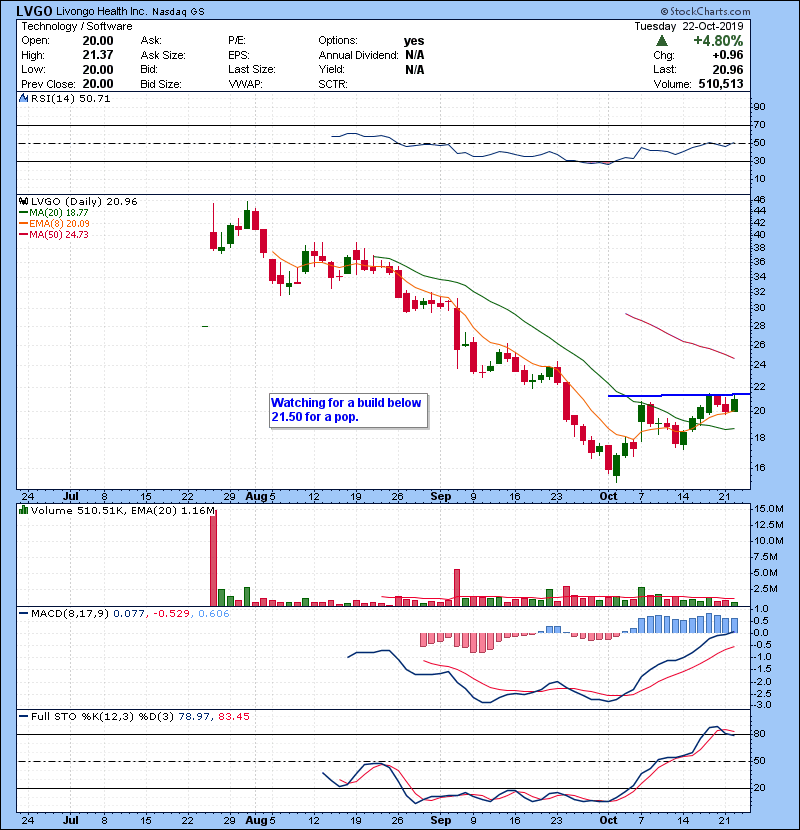800x830 pixels.
Task: Click the 'Watching for a build below 21.50' annotation
Action: coord(348,410)
